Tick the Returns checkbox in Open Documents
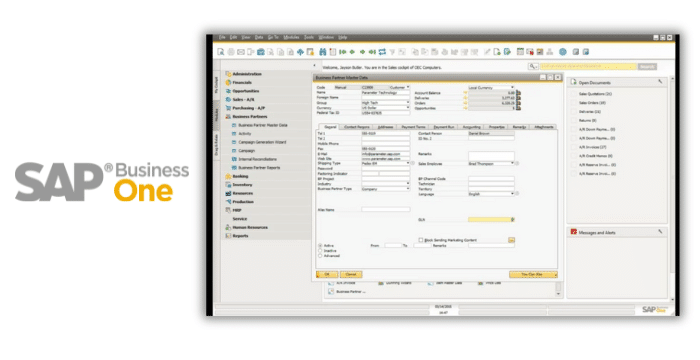Viewport: 700px width, 360px height. tap(574, 121)
